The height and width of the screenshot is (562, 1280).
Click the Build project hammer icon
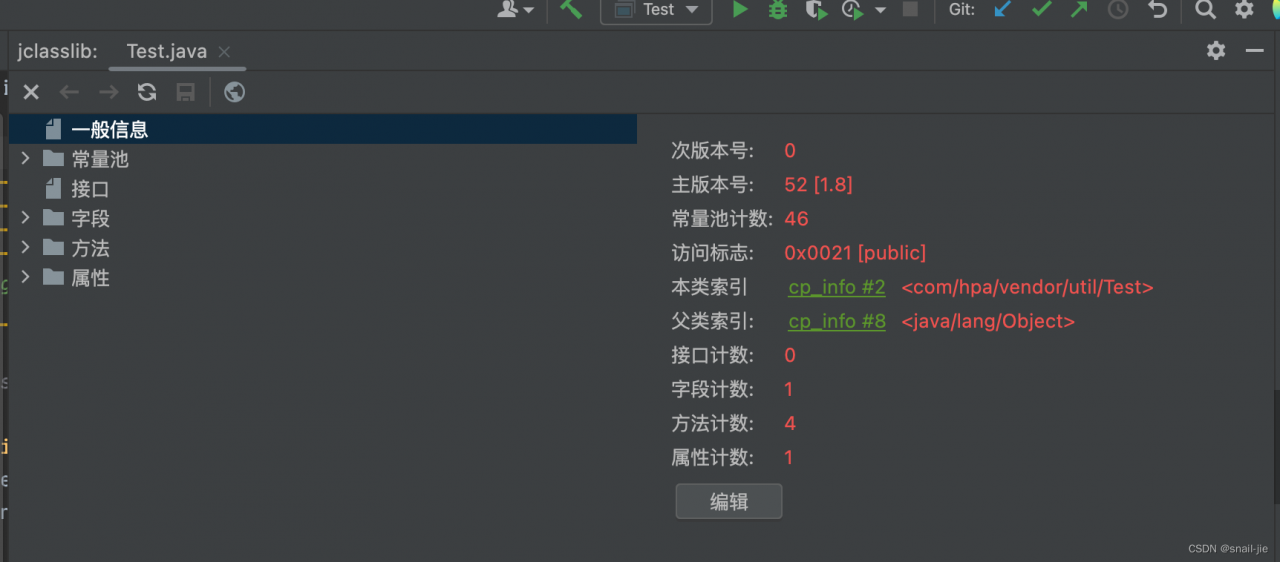click(571, 9)
